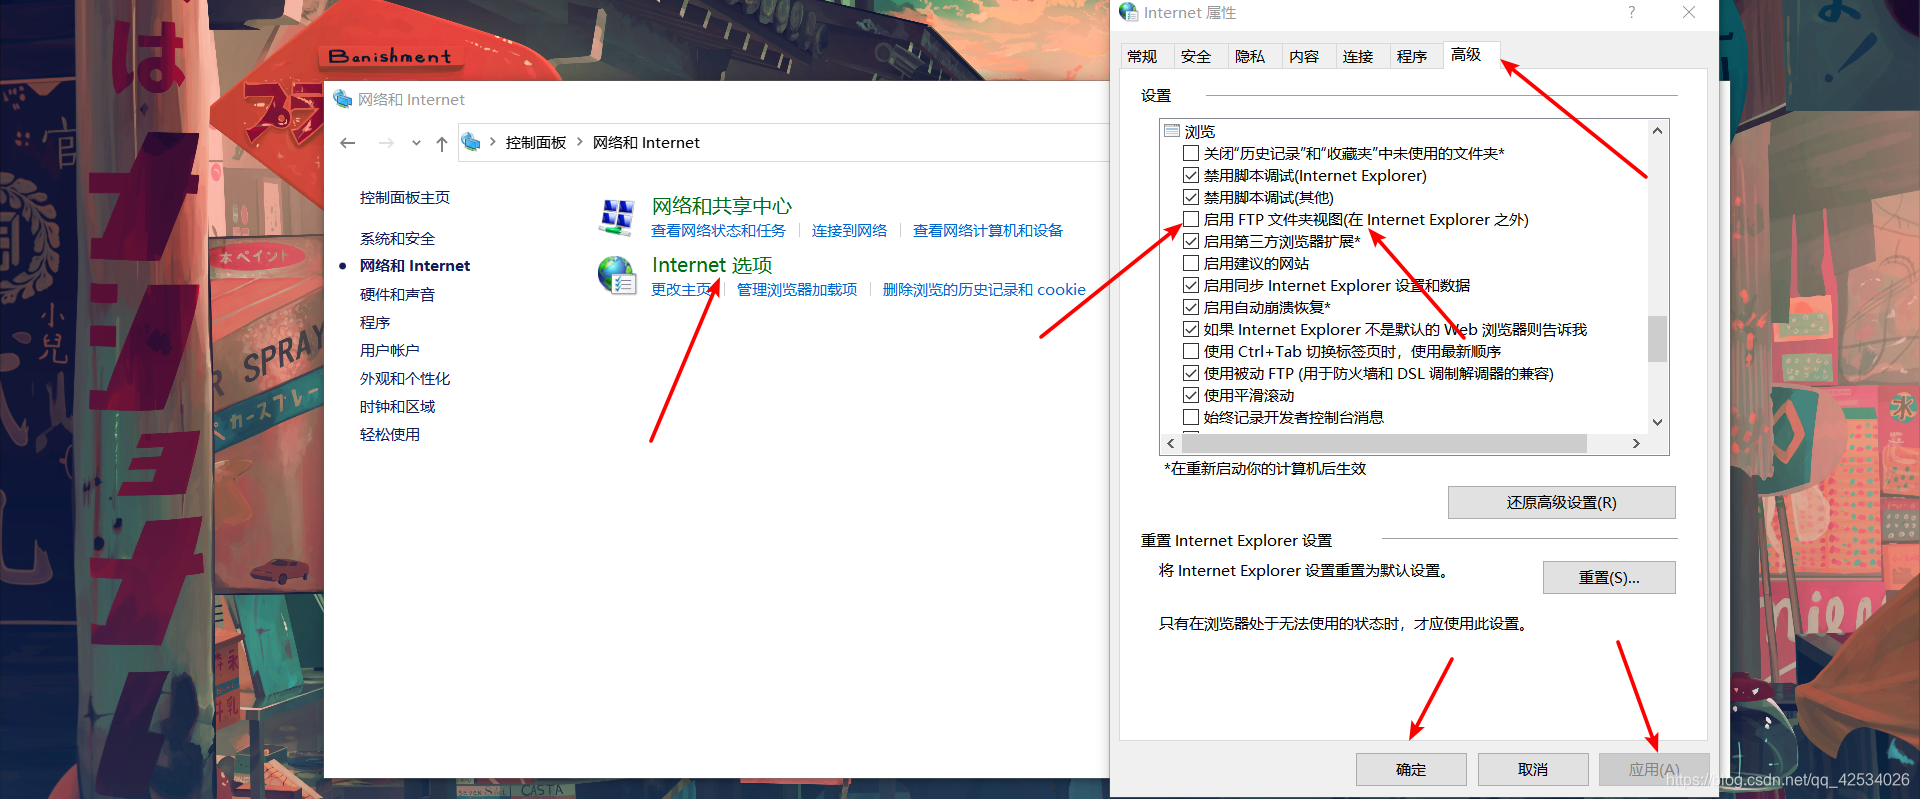Click the settings list scroll right arrow
The width and height of the screenshot is (1920, 799).
[x=1636, y=443]
